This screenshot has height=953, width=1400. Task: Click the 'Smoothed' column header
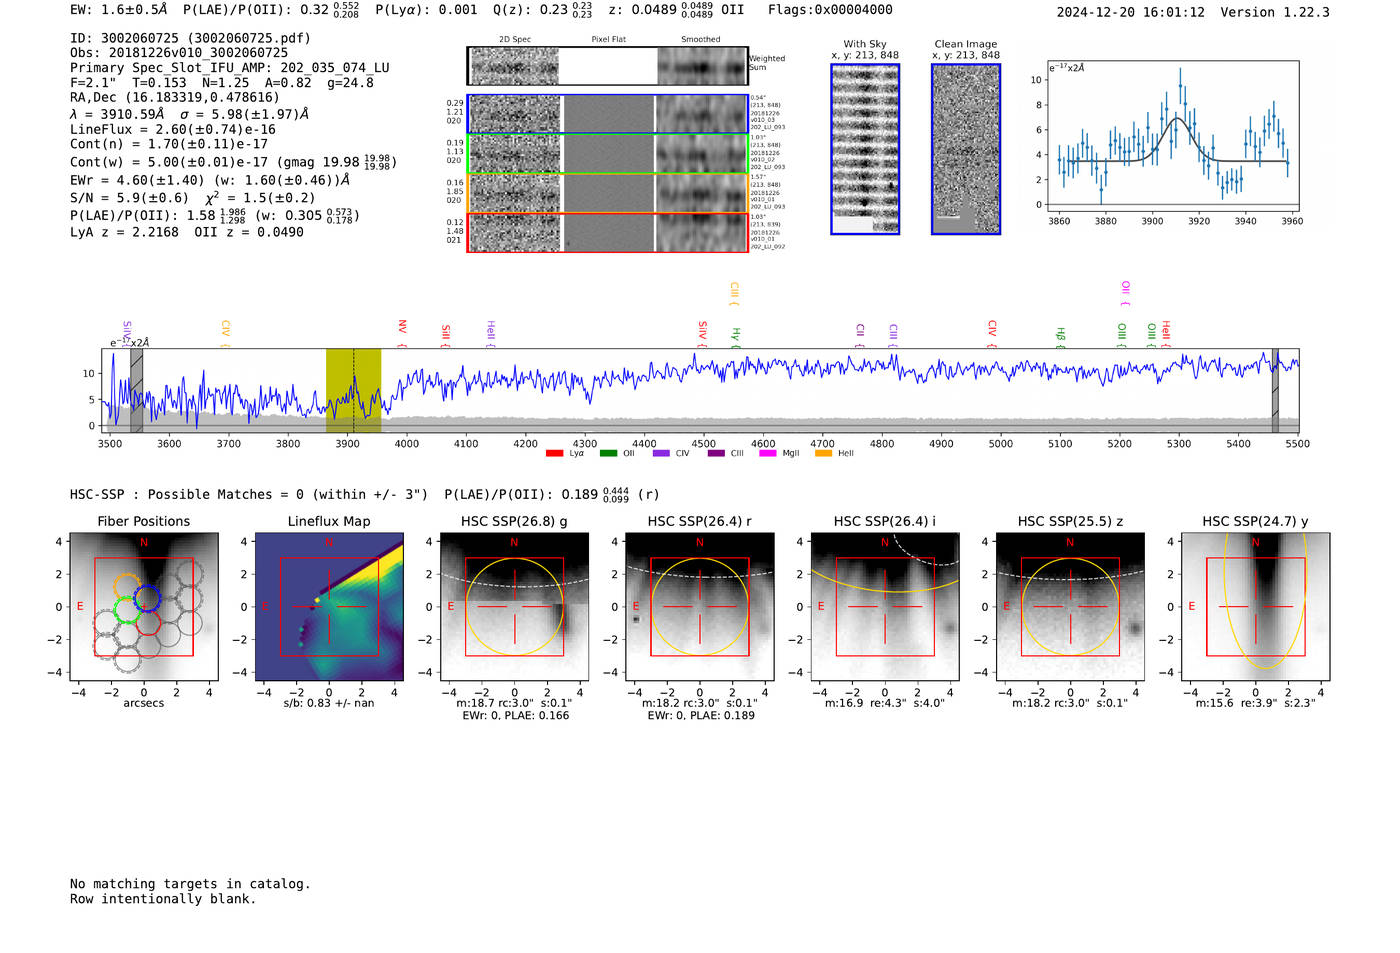701,39
